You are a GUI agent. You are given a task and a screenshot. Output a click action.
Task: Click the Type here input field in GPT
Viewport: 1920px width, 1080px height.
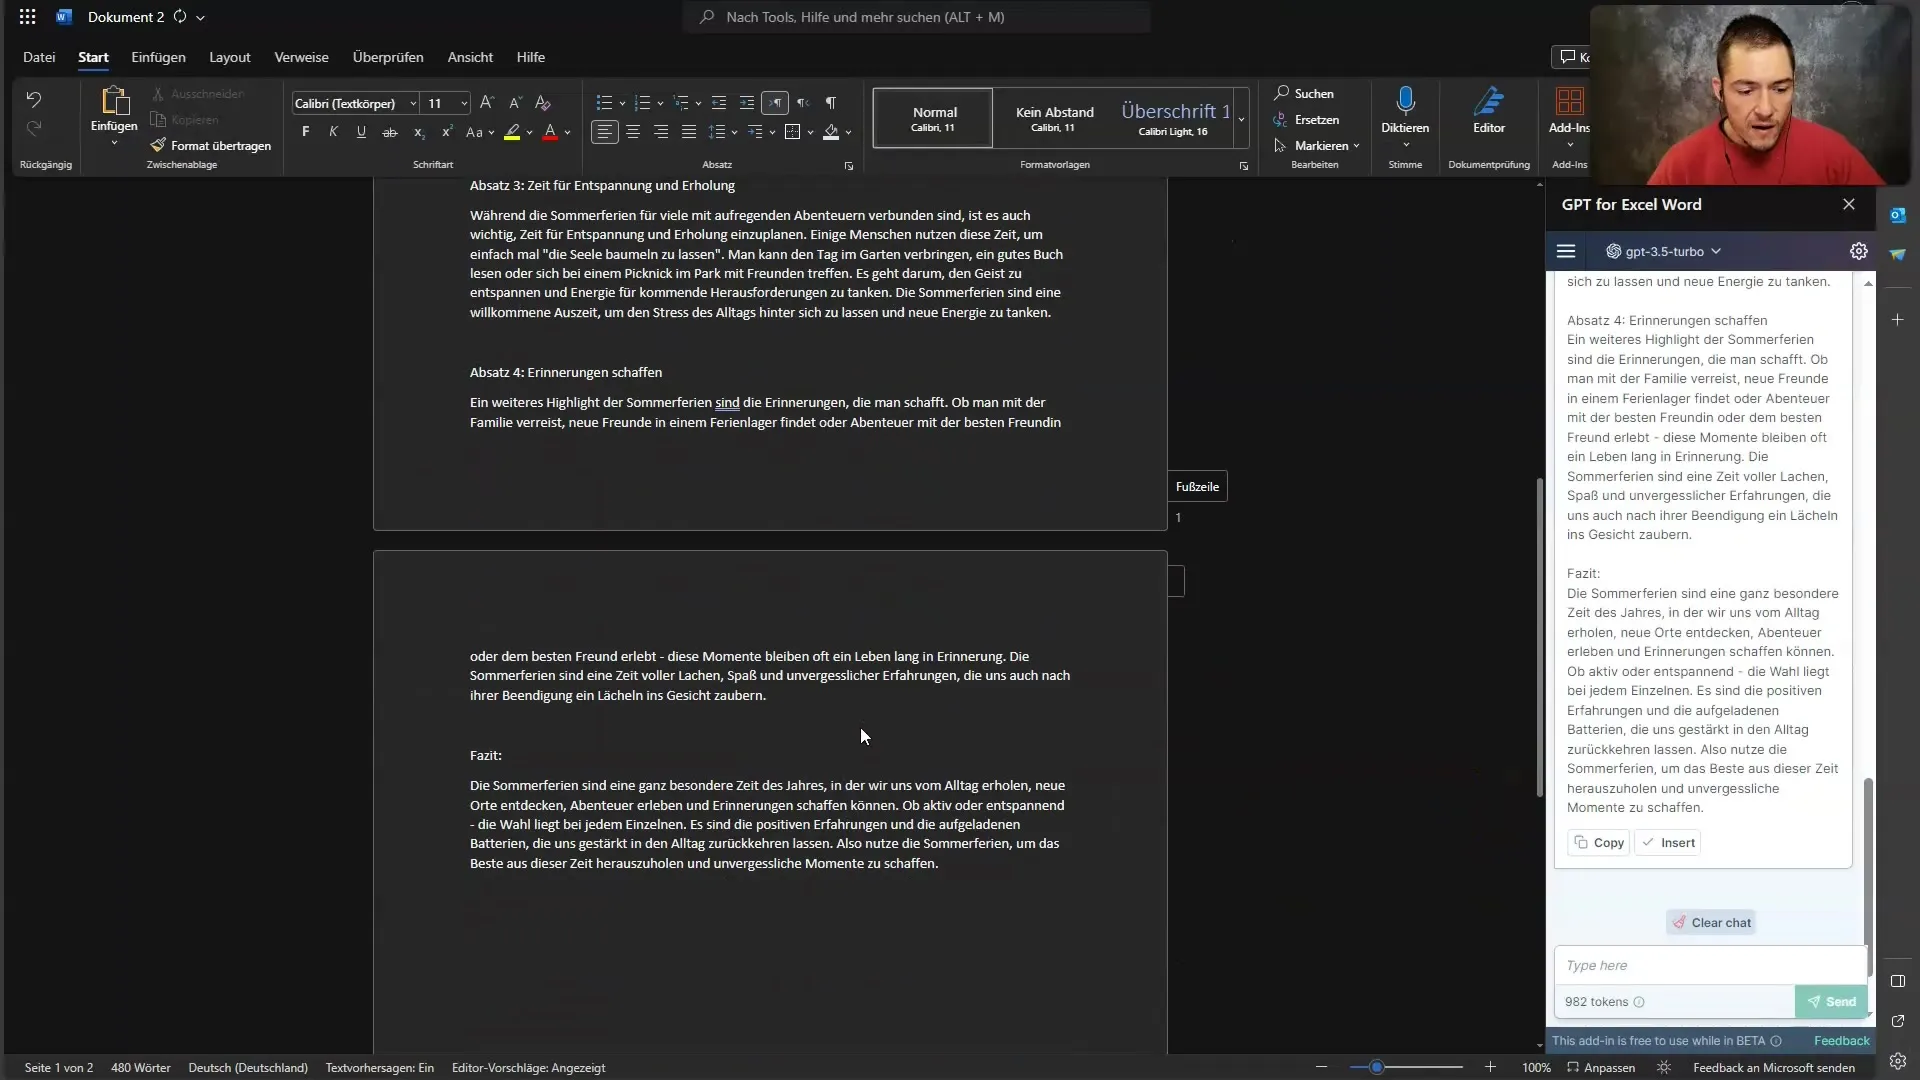pyautogui.click(x=1701, y=965)
